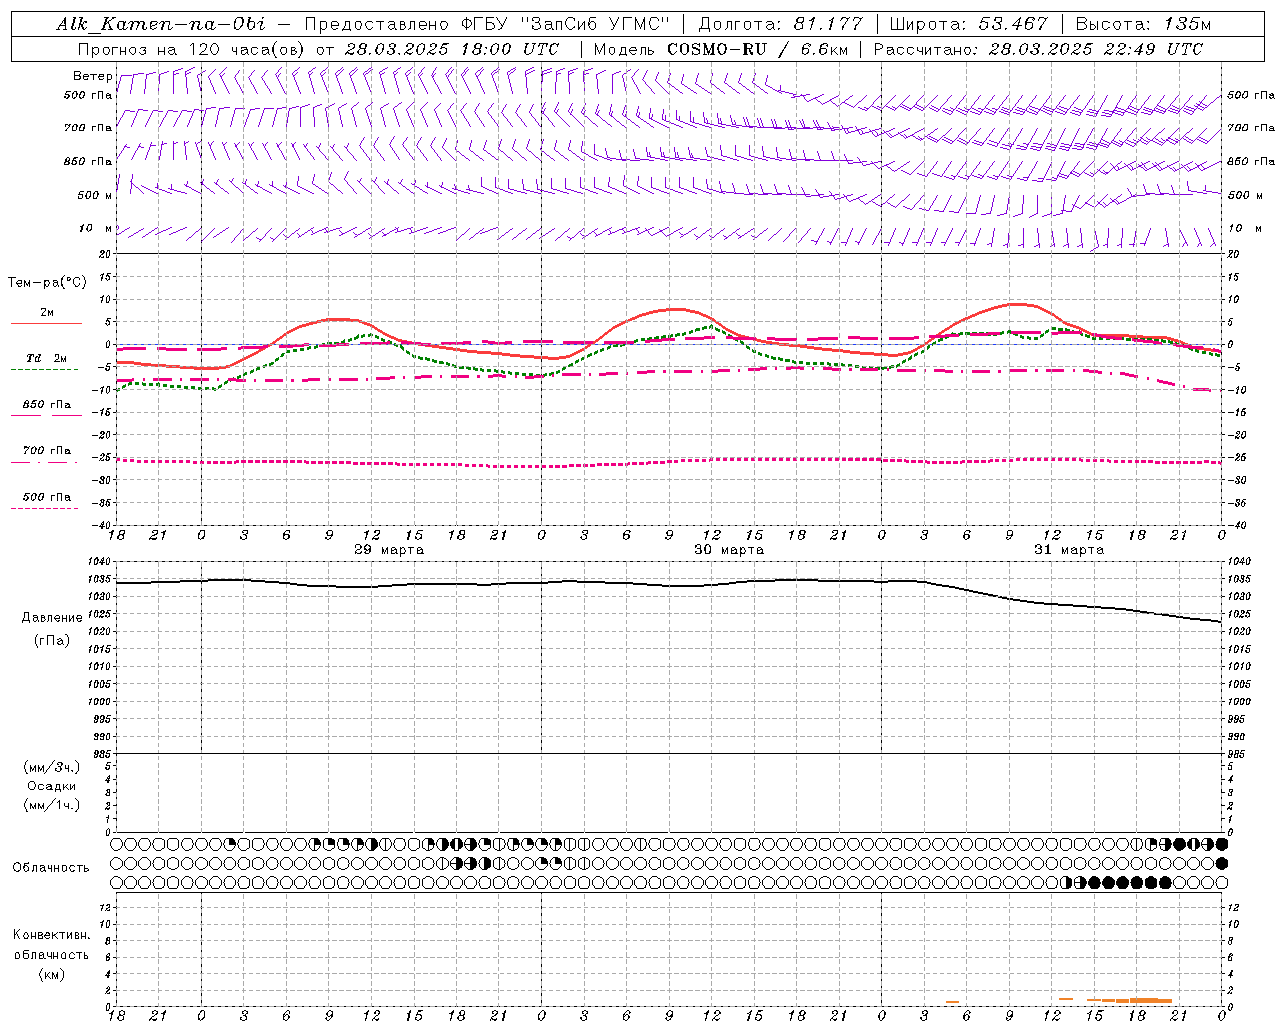Click the '31 марта' date label
This screenshot has width=1280, height=1024.
point(1069,550)
